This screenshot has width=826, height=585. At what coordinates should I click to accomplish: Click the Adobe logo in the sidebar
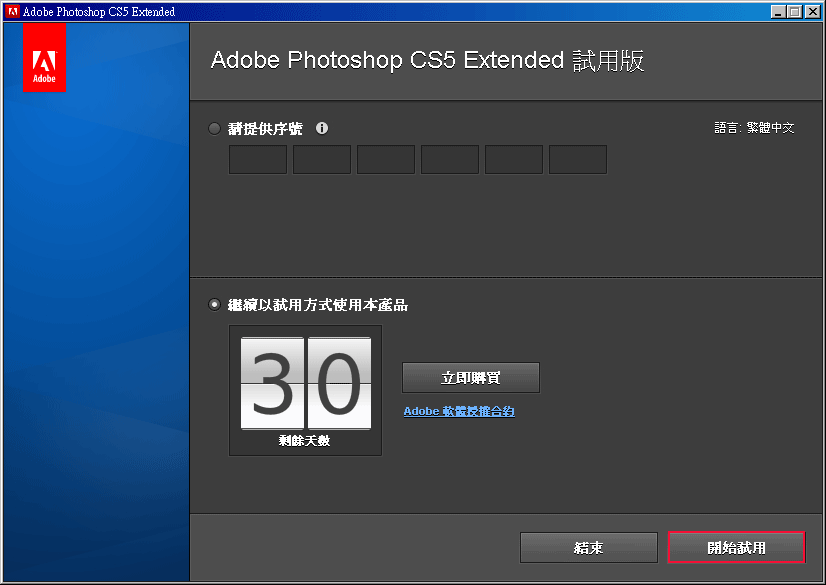point(44,57)
